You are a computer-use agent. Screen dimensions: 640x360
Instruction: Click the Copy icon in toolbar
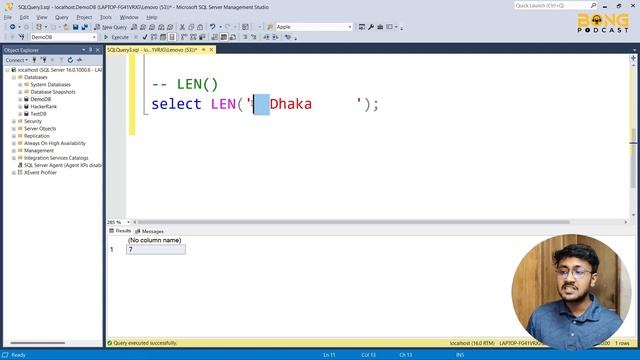pos(191,27)
